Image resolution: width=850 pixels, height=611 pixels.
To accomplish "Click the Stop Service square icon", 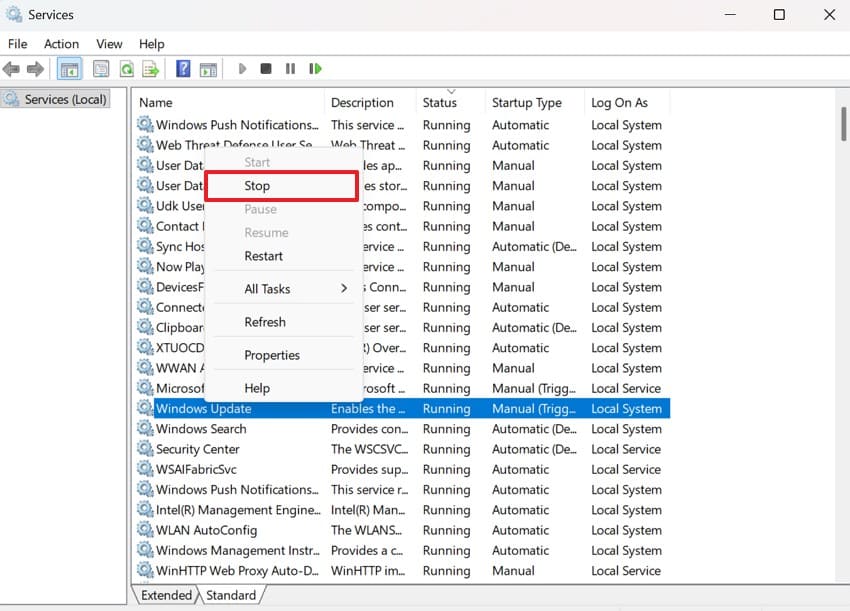I will (x=266, y=69).
